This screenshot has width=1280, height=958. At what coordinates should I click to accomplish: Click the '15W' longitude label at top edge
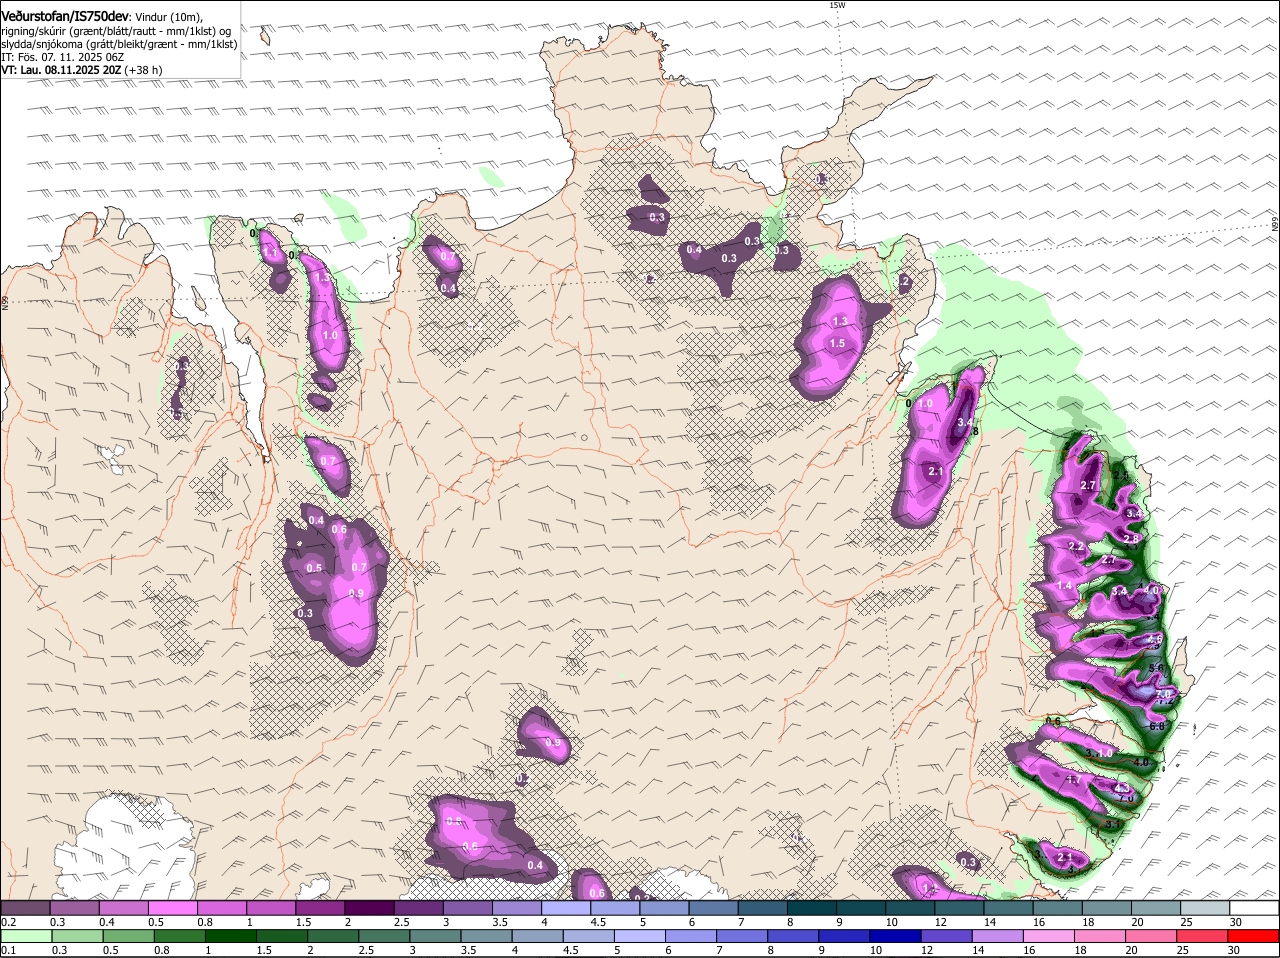pos(837,5)
